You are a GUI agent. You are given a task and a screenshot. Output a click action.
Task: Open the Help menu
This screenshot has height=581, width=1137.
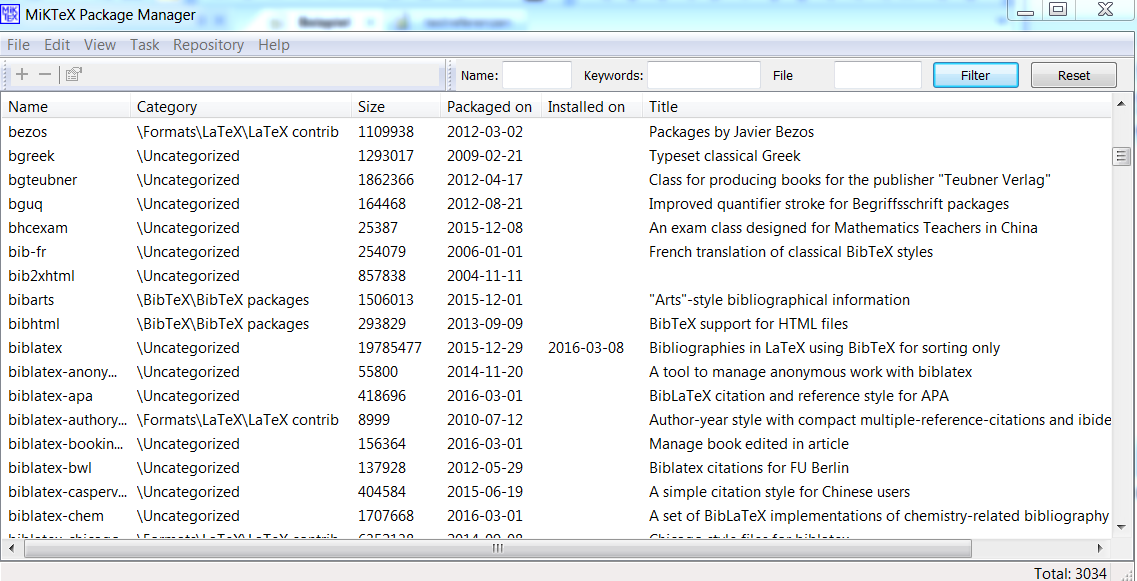click(274, 45)
